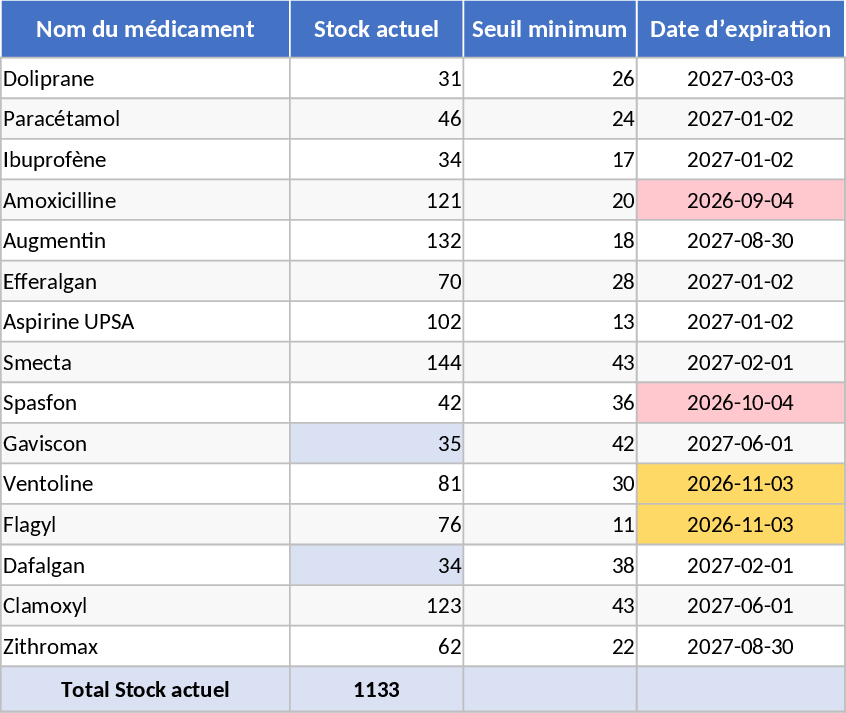846x713 pixels.
Task: Select the yellow Ventoline expiration date cell
Action: tap(740, 484)
